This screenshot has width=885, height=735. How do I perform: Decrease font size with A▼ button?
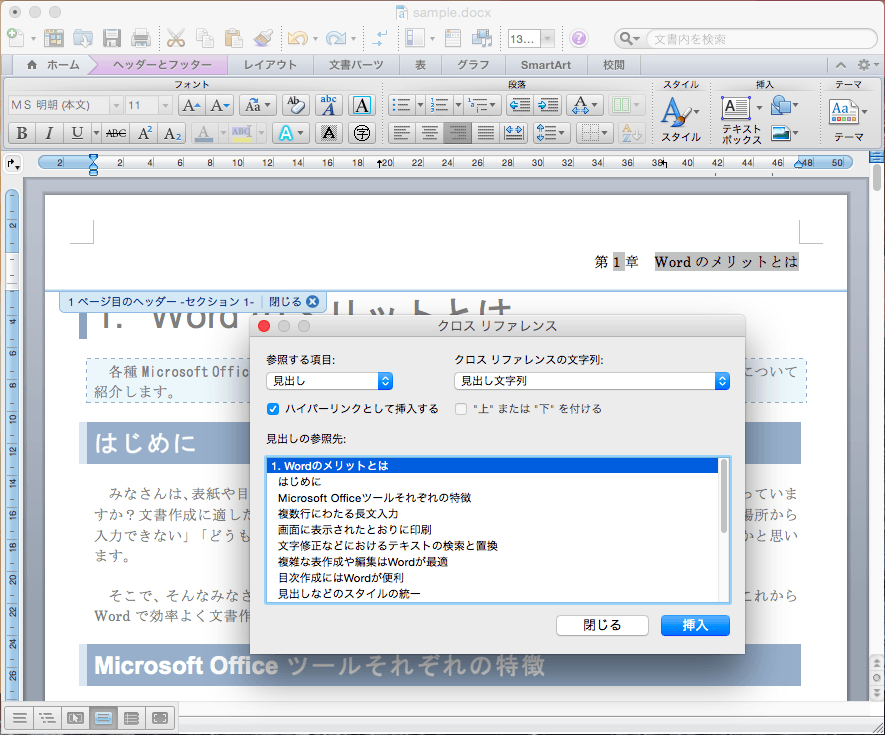[x=219, y=105]
